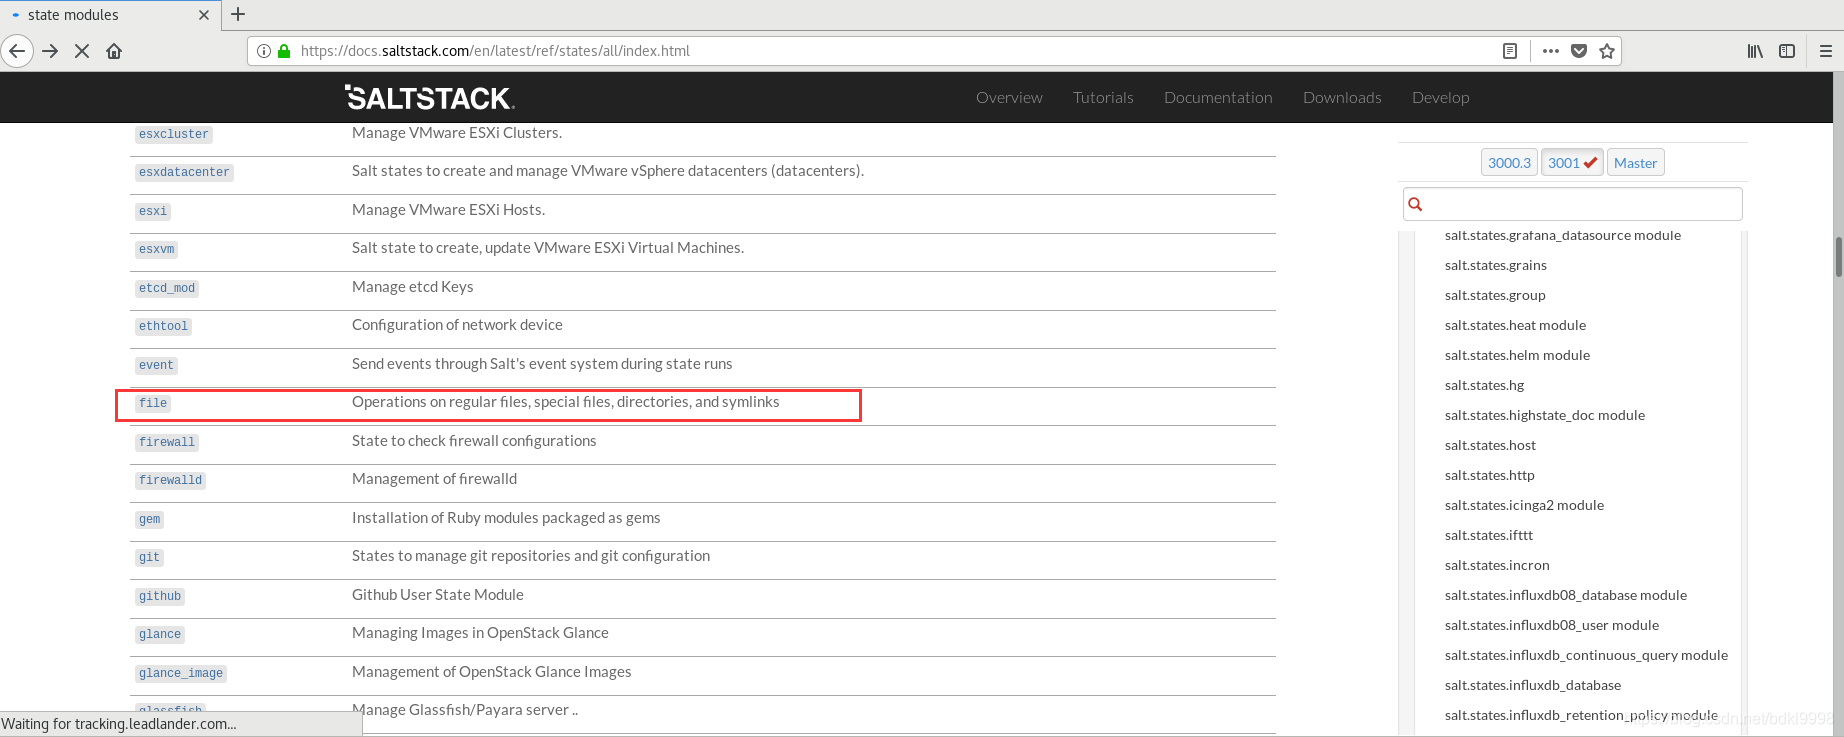Open the github module link
The width and height of the screenshot is (1844, 737).
pos(160,596)
